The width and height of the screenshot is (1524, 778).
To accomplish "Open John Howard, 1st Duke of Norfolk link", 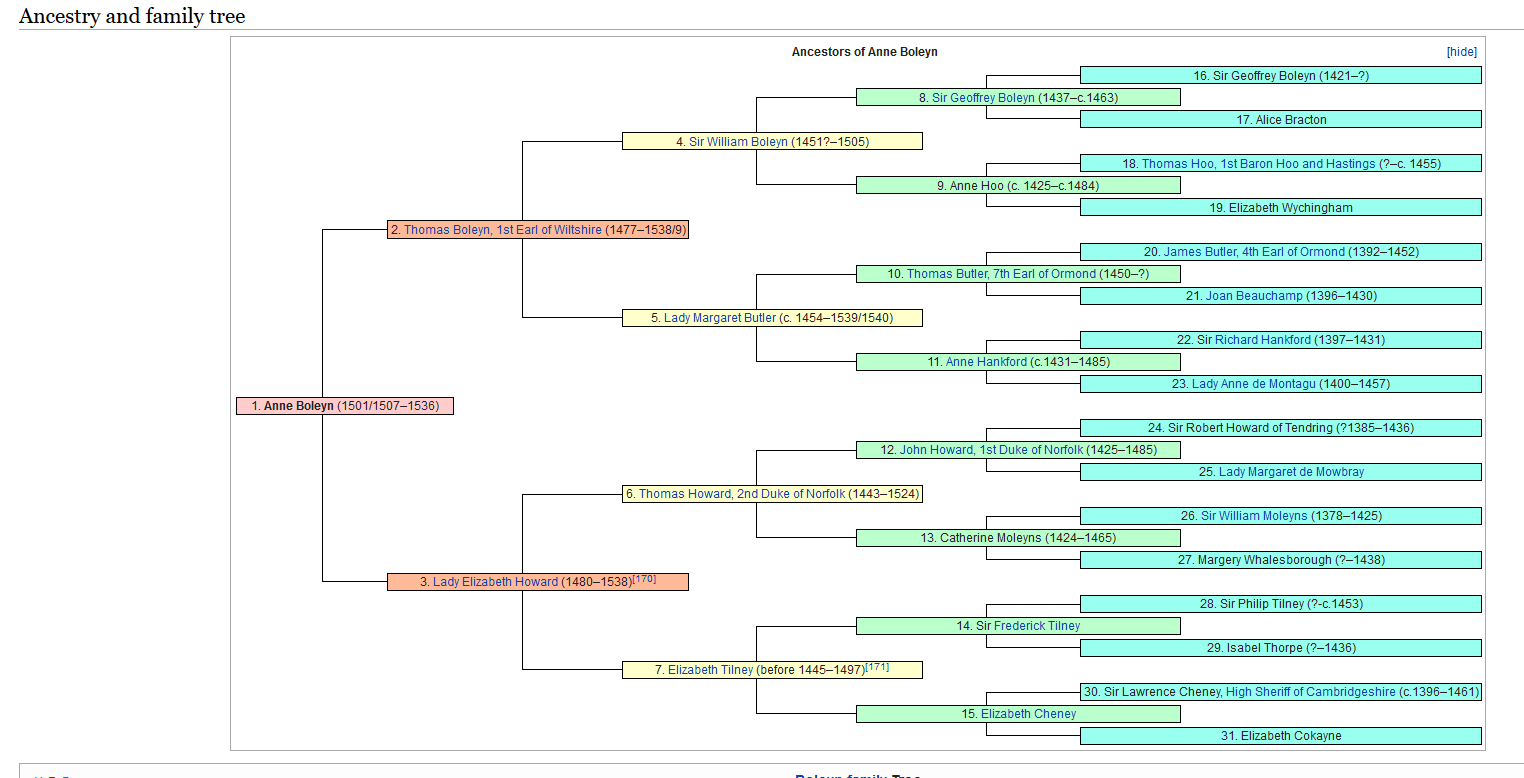I will pos(991,450).
